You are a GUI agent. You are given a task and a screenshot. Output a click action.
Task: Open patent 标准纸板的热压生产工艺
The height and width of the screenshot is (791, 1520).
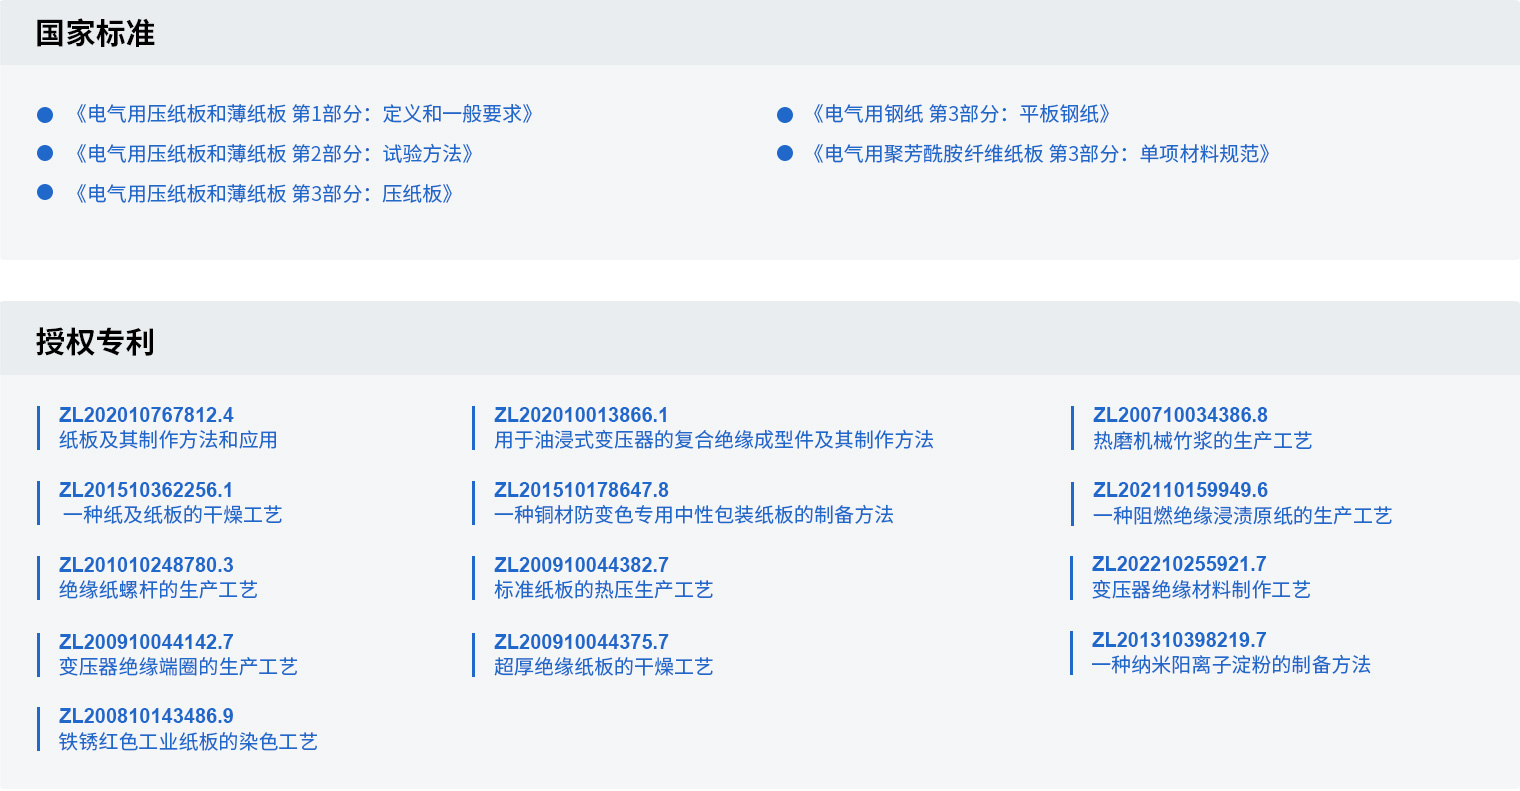(x=603, y=590)
